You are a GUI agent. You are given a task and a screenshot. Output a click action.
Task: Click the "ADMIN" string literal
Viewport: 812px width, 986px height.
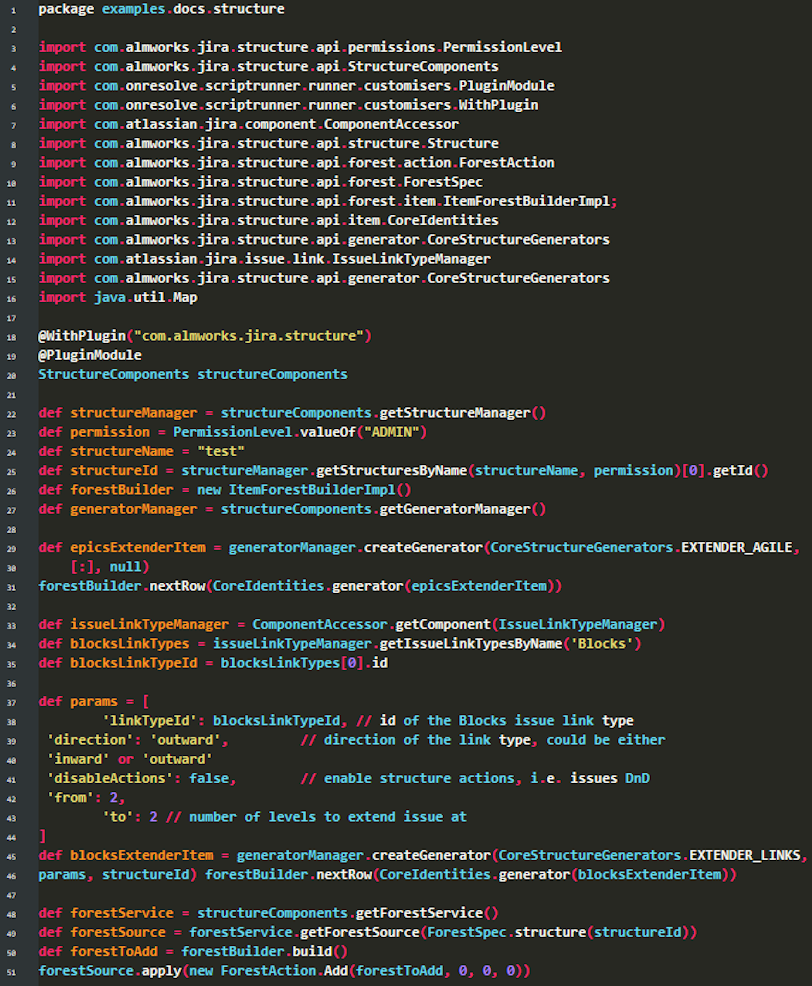(x=391, y=433)
